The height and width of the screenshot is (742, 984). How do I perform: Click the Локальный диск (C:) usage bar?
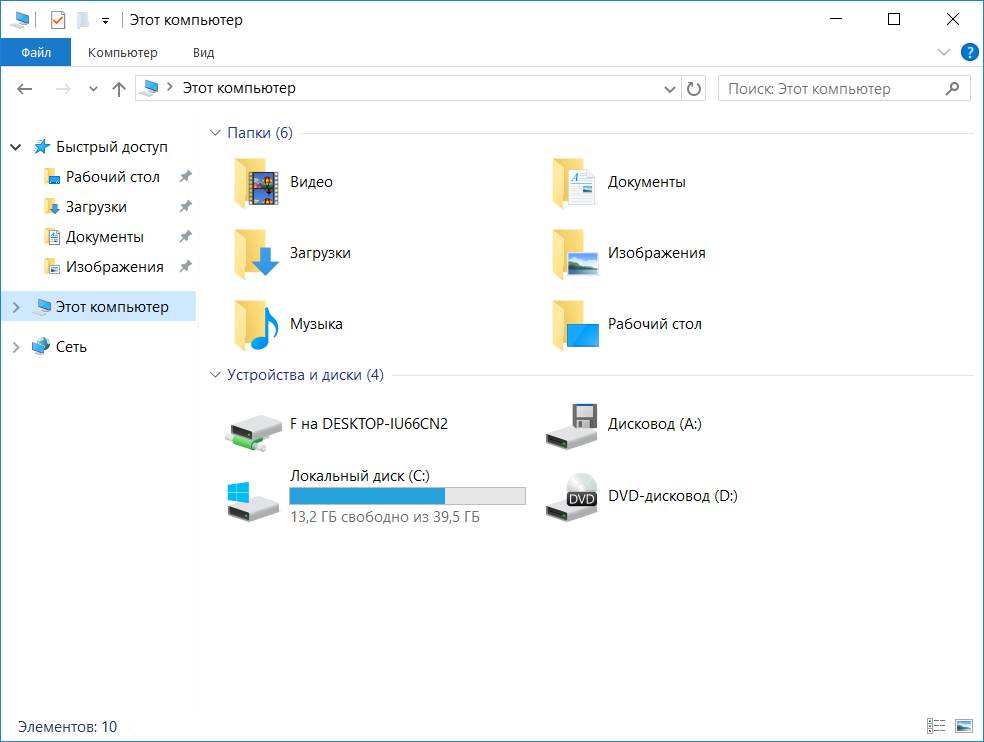click(x=406, y=496)
